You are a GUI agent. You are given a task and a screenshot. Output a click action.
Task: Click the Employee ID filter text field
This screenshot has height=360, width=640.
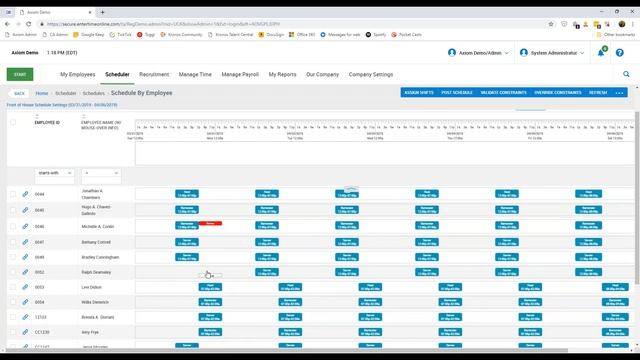coord(54,180)
